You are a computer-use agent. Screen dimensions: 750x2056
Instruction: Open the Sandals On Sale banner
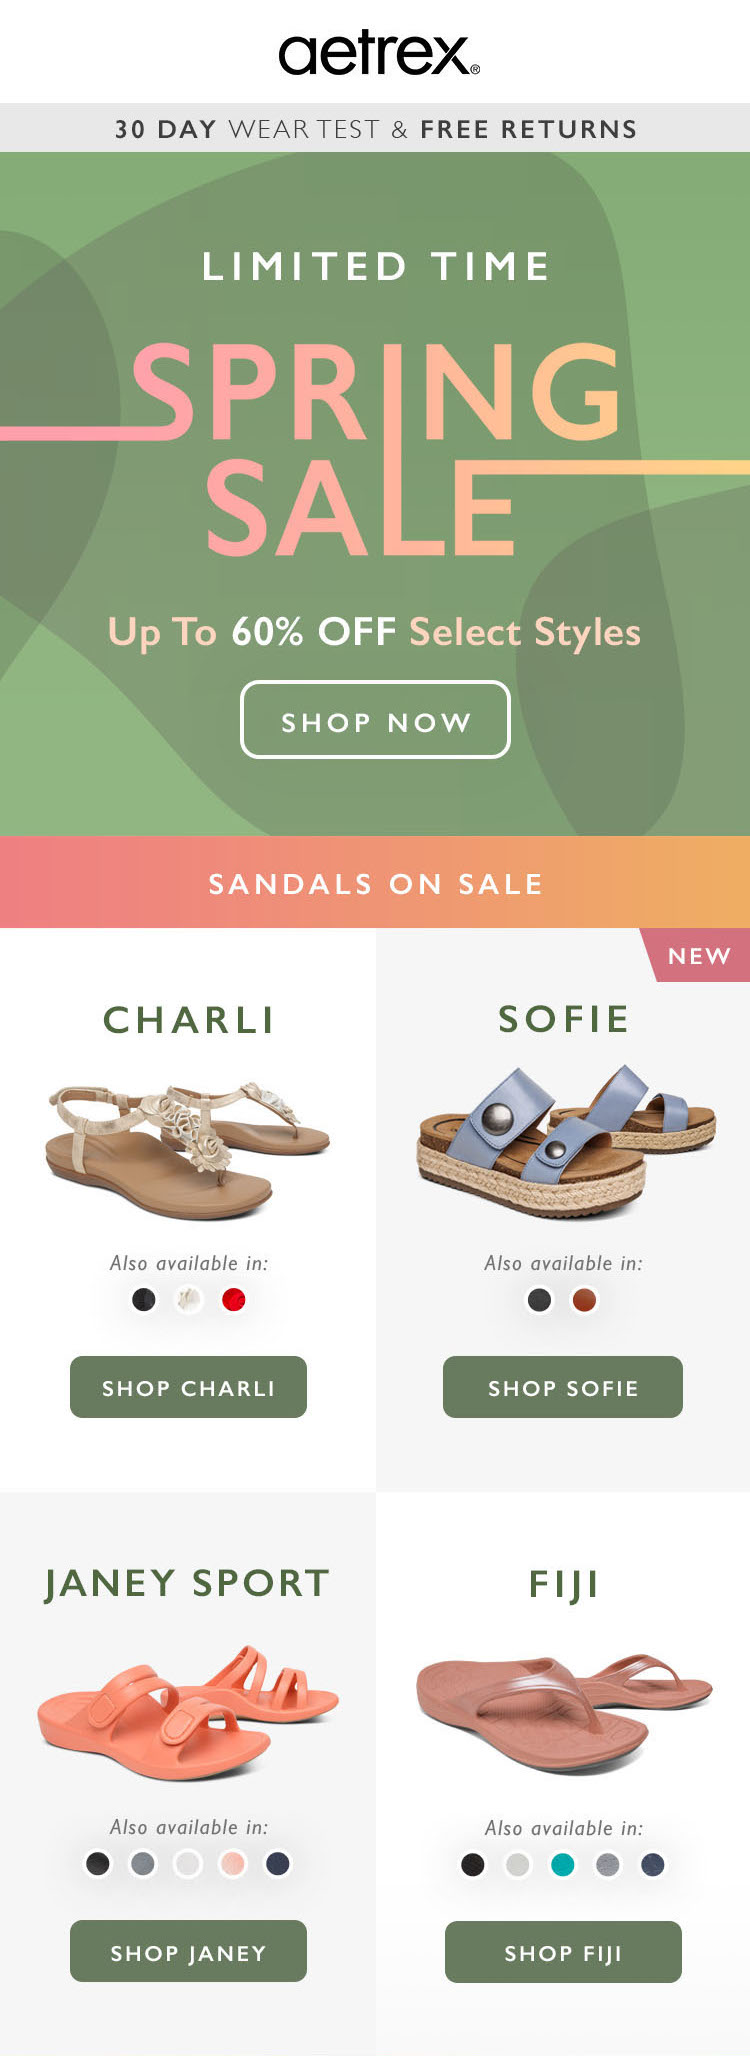point(375,883)
